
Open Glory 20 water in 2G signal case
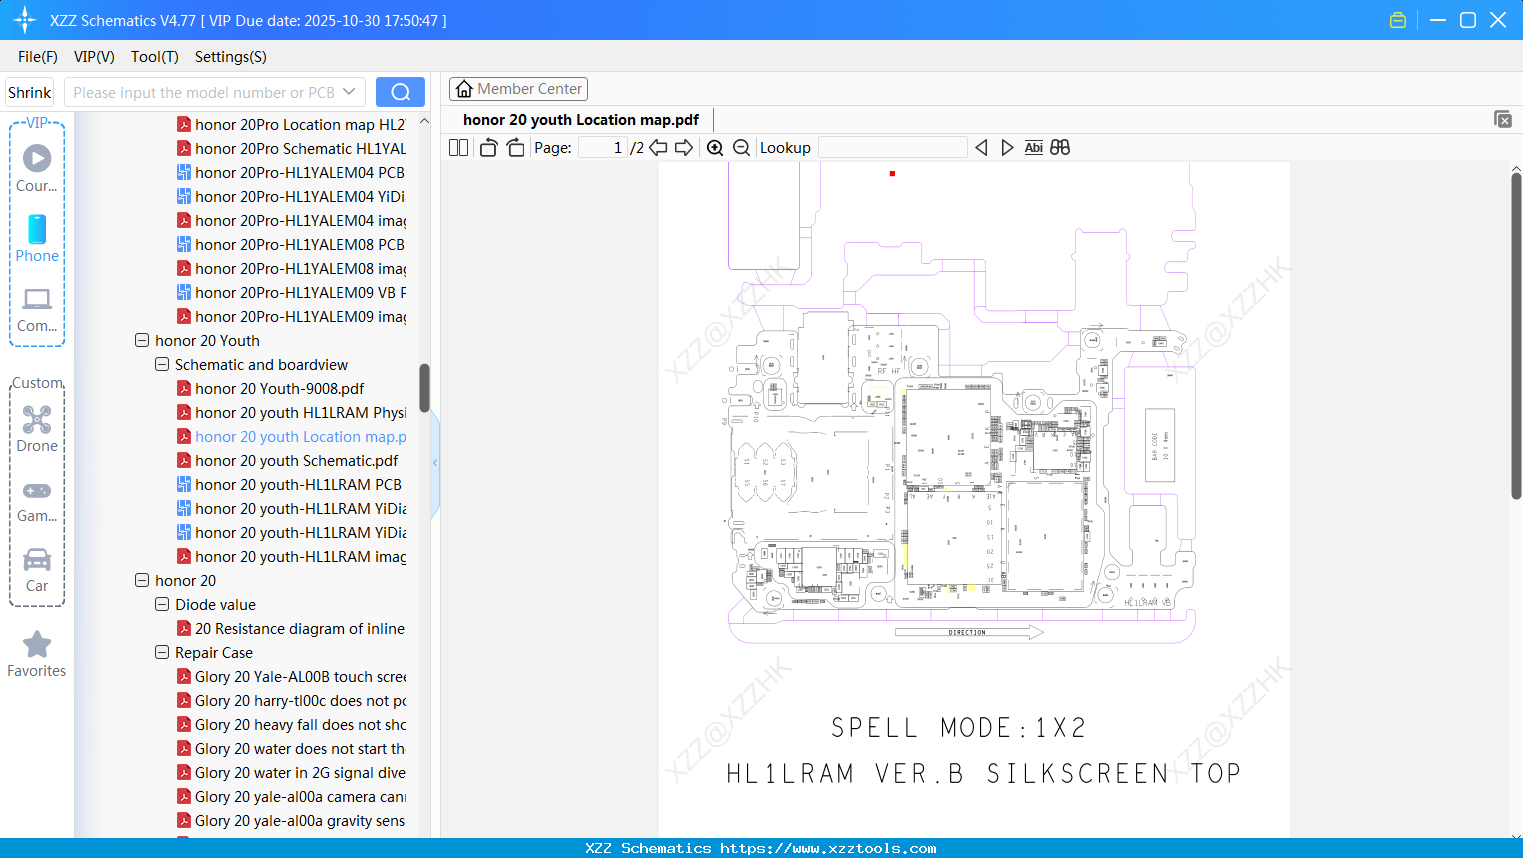click(x=300, y=773)
